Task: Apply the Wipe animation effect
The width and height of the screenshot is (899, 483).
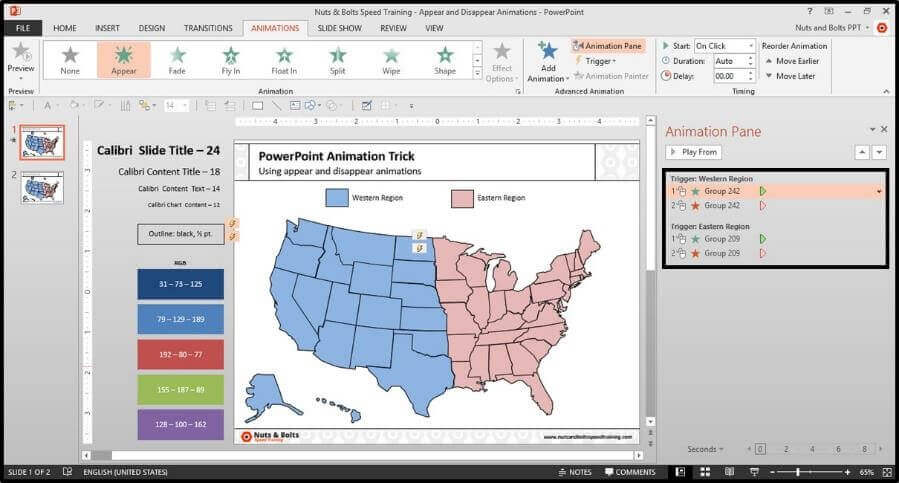Action: click(391, 60)
